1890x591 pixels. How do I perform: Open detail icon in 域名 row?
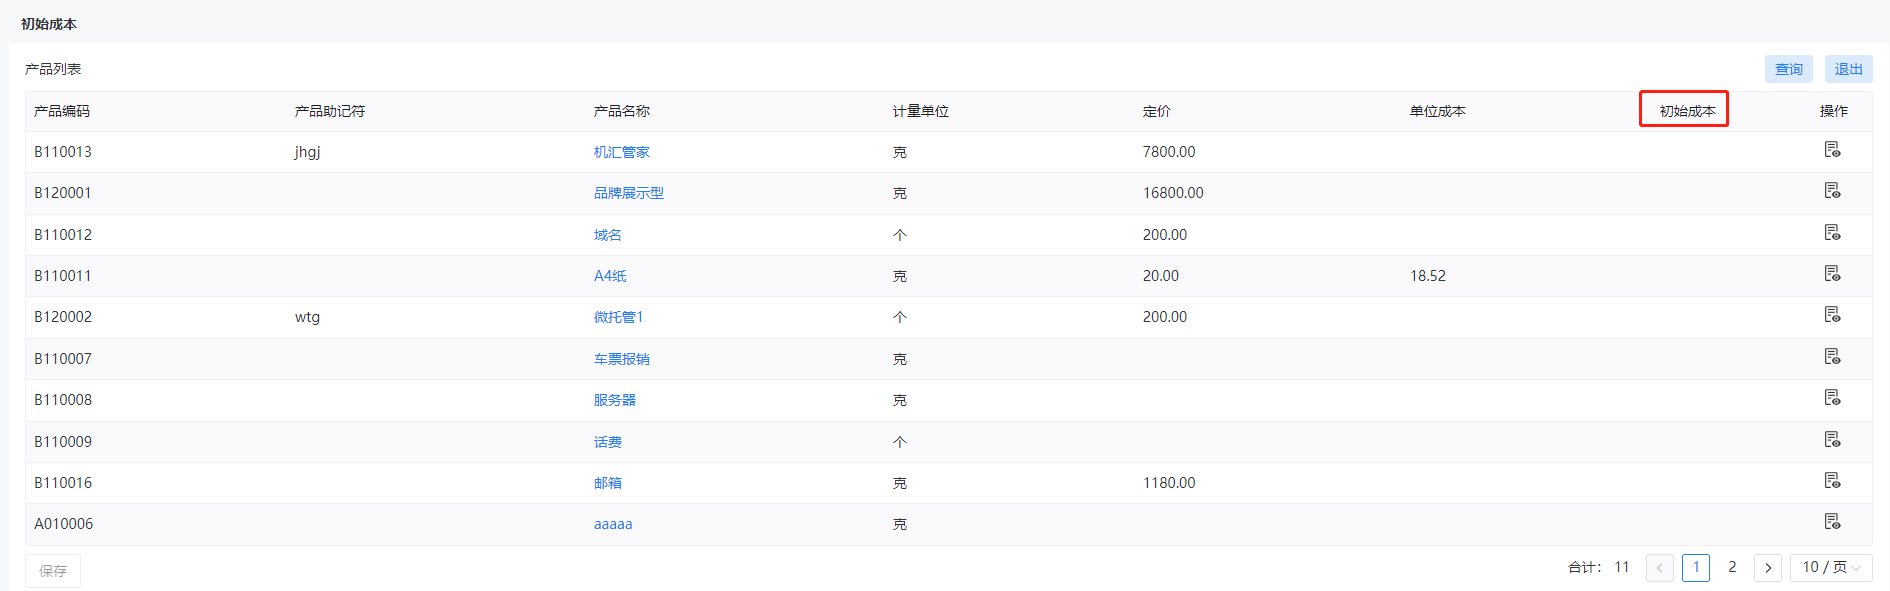tap(1832, 233)
